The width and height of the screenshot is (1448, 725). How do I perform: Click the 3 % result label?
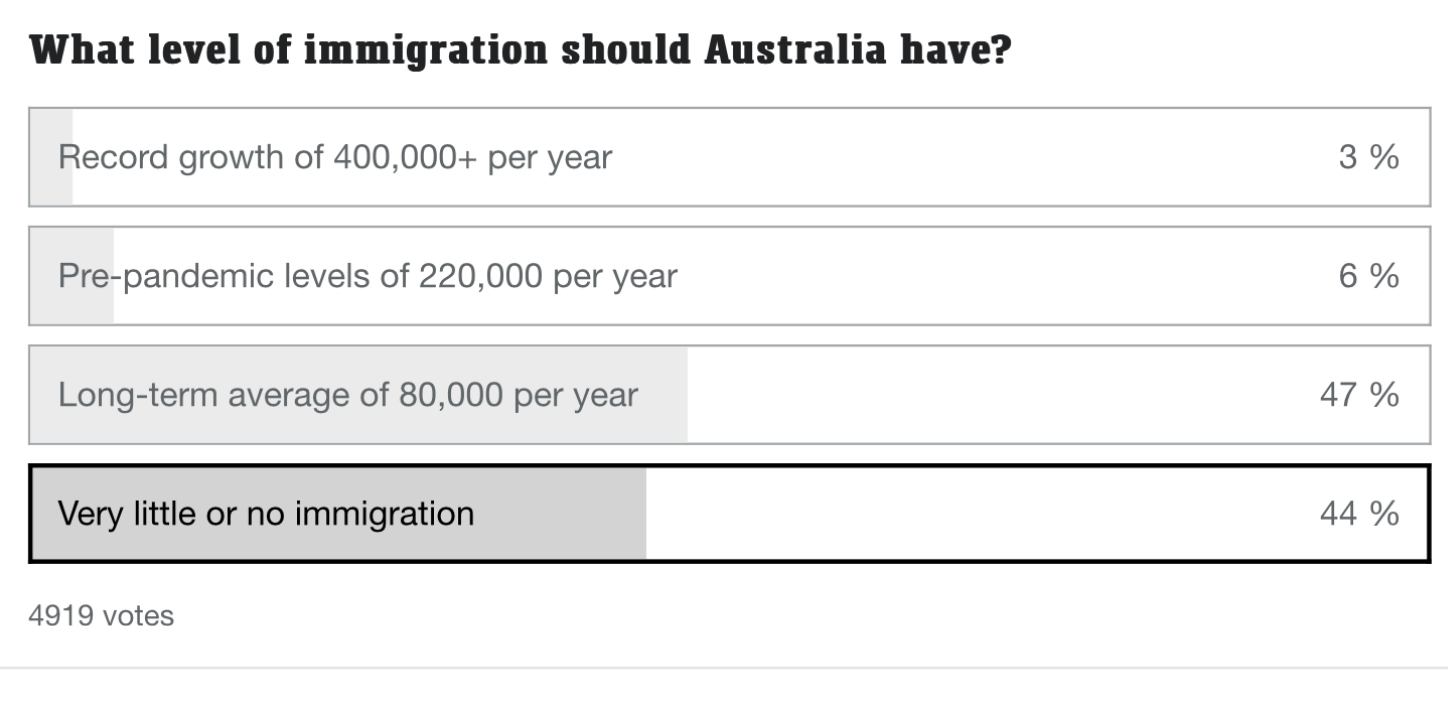1368,157
